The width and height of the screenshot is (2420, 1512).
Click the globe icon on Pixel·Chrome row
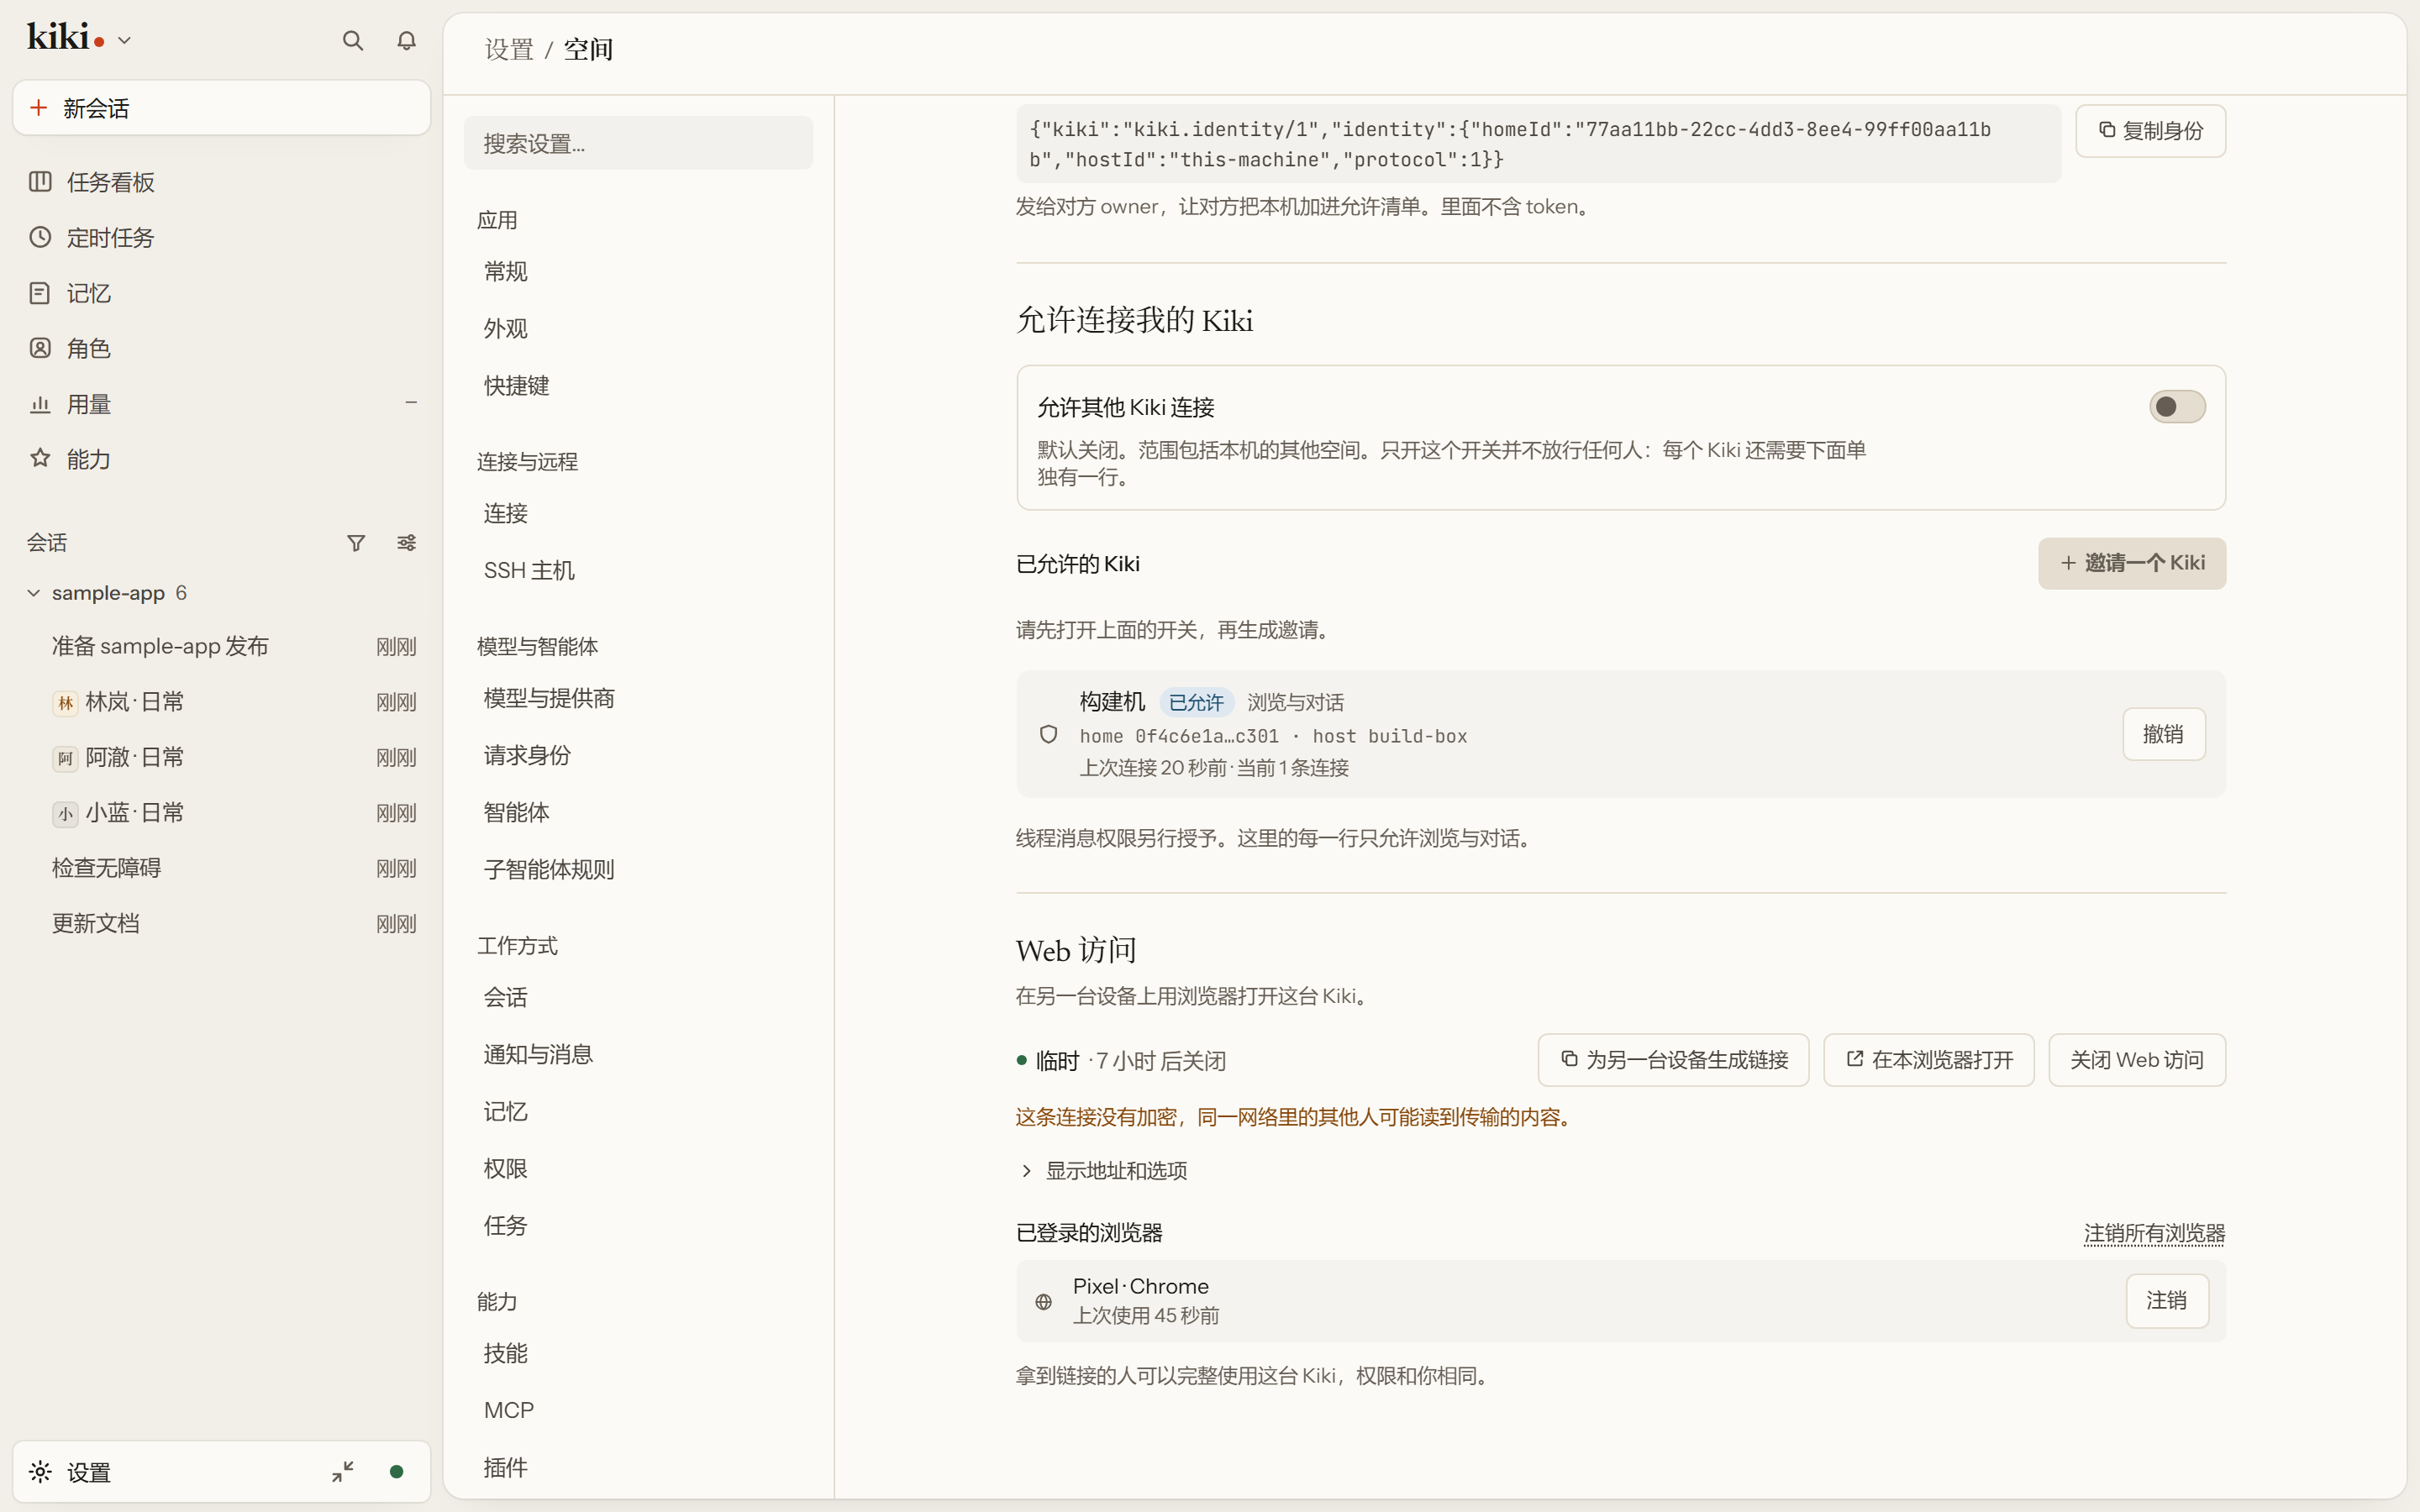[1043, 1301]
